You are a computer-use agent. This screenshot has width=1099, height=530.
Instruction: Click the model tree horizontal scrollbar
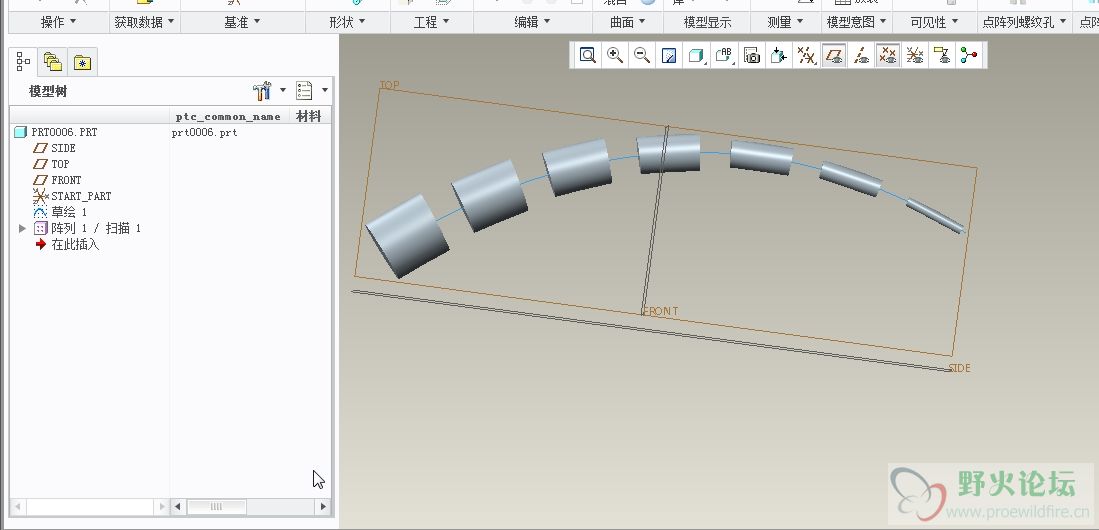(215, 507)
